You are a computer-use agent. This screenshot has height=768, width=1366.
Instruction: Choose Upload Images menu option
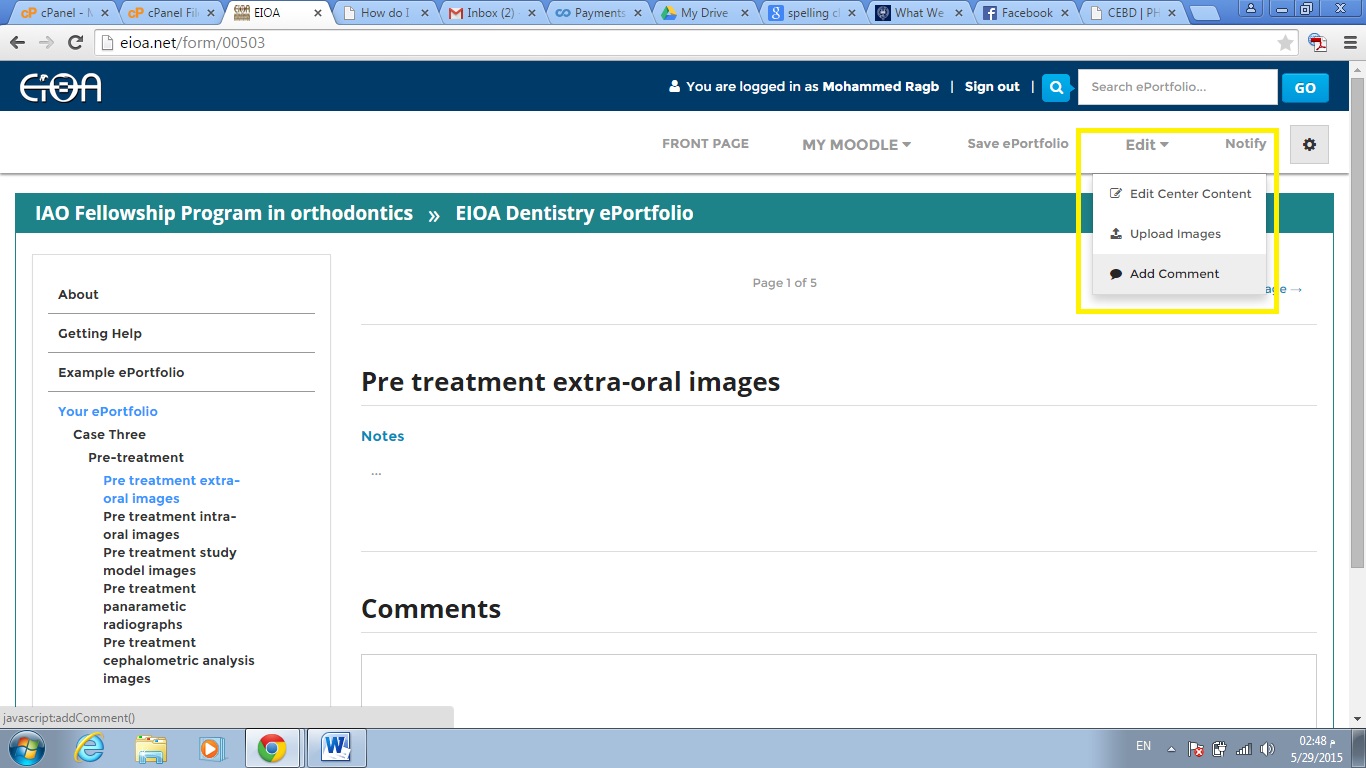1175,234
